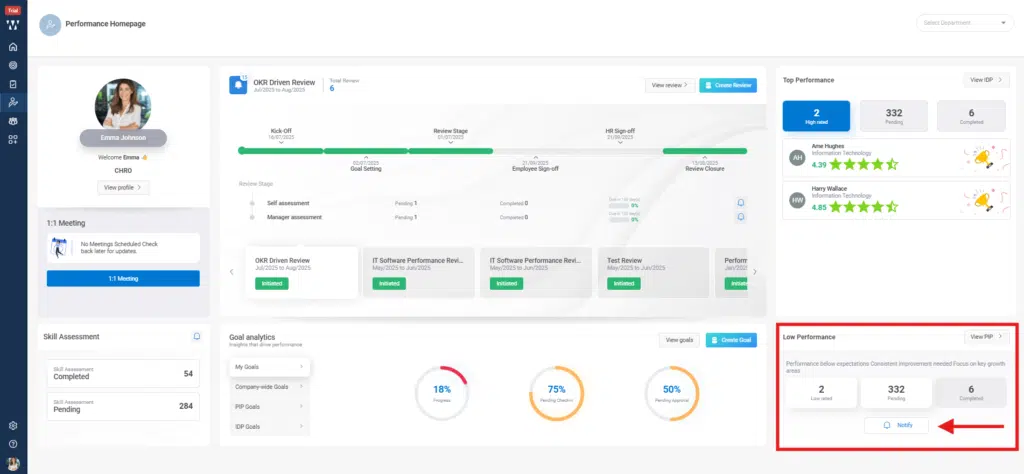Open the OKR Driven Review notification bell with badge
The height and width of the screenshot is (474, 1024).
pos(238,85)
